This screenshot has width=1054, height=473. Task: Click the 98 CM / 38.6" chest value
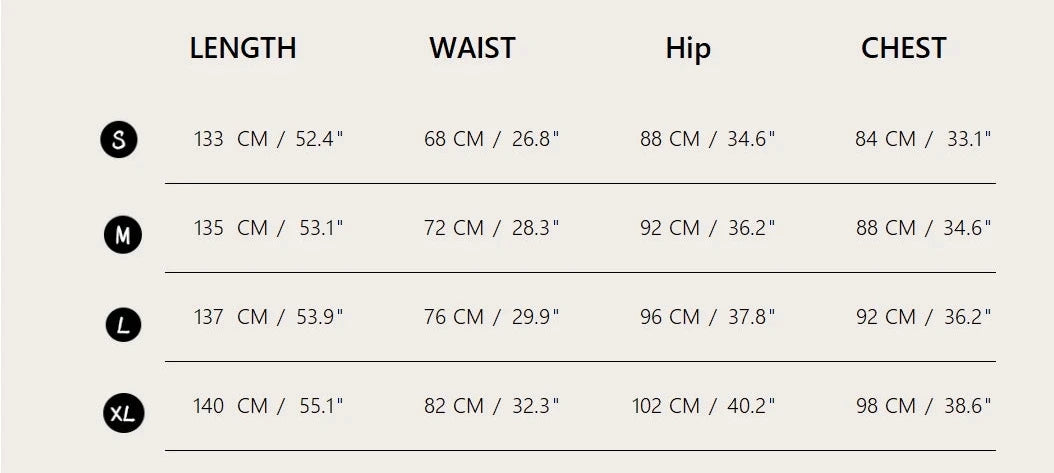click(922, 406)
